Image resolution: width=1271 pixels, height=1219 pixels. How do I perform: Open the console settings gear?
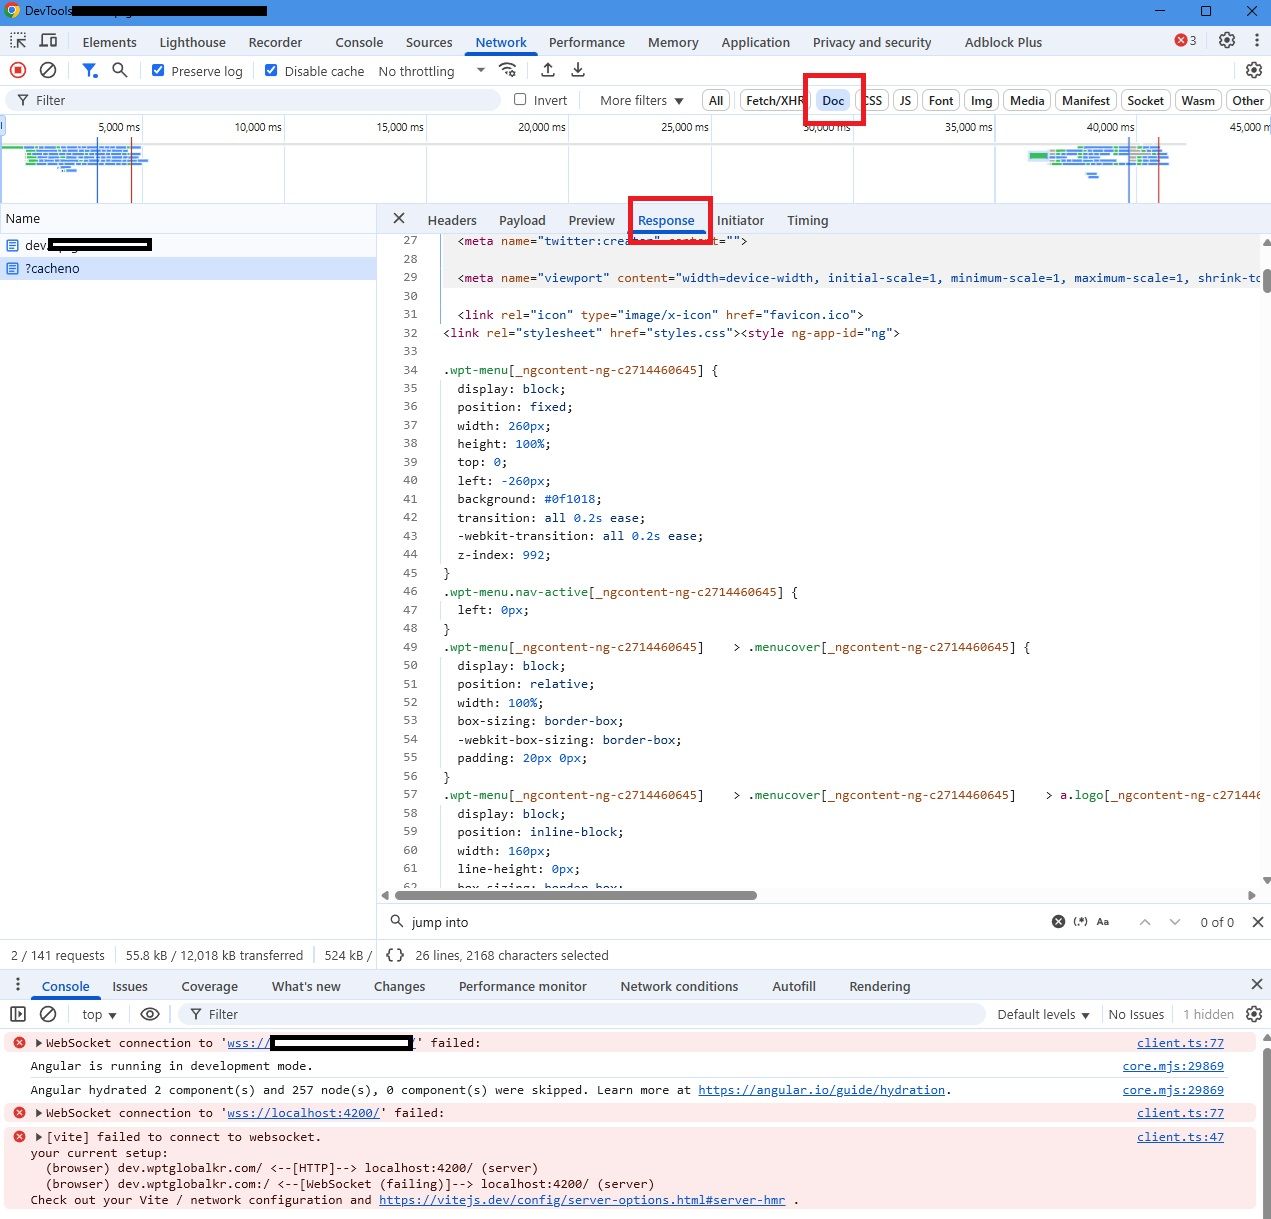pyautogui.click(x=1254, y=1014)
